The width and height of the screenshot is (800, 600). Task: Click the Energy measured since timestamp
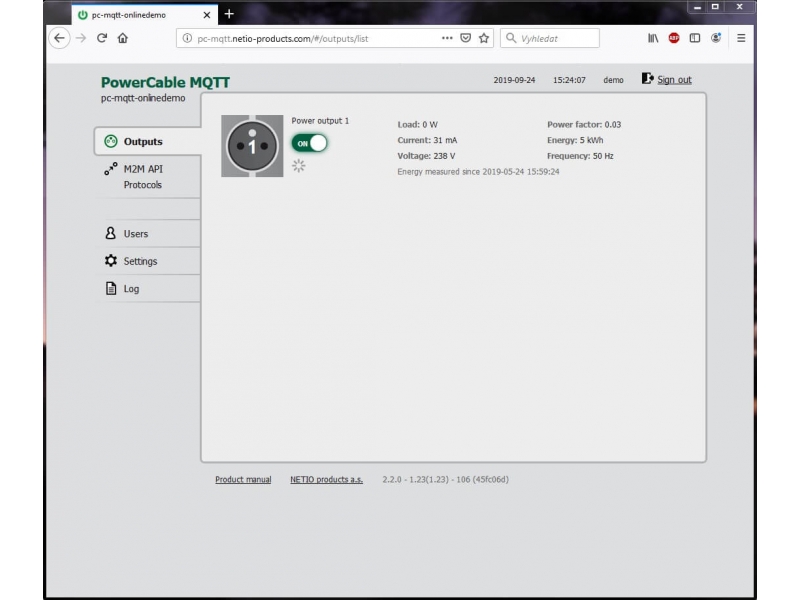click(x=478, y=172)
